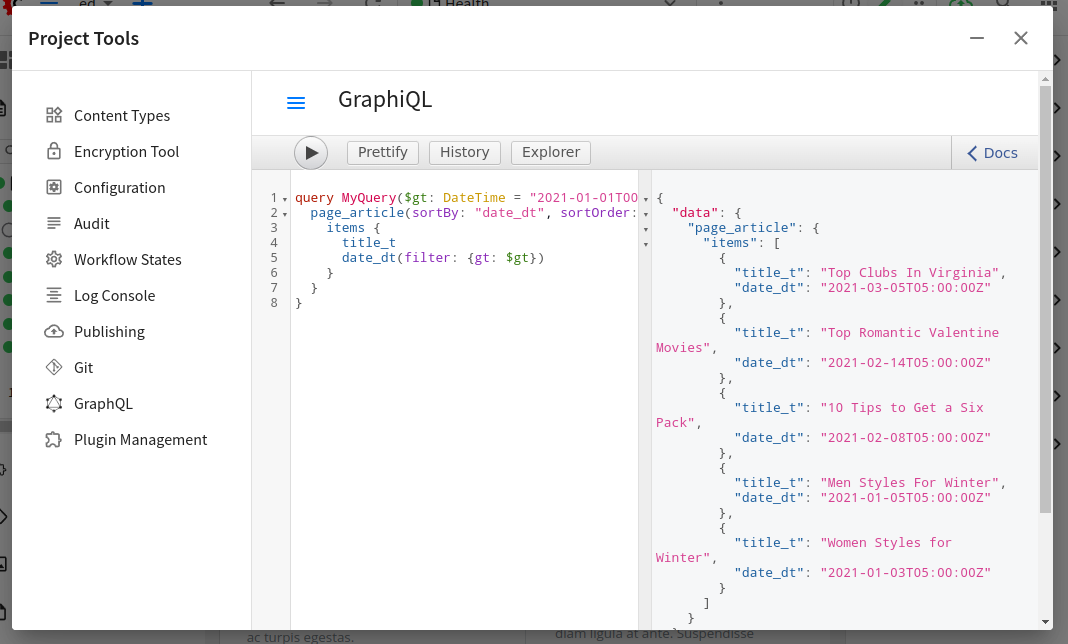The width and height of the screenshot is (1068, 644).
Task: Click the Encryption Tool lock icon
Action: pos(54,151)
